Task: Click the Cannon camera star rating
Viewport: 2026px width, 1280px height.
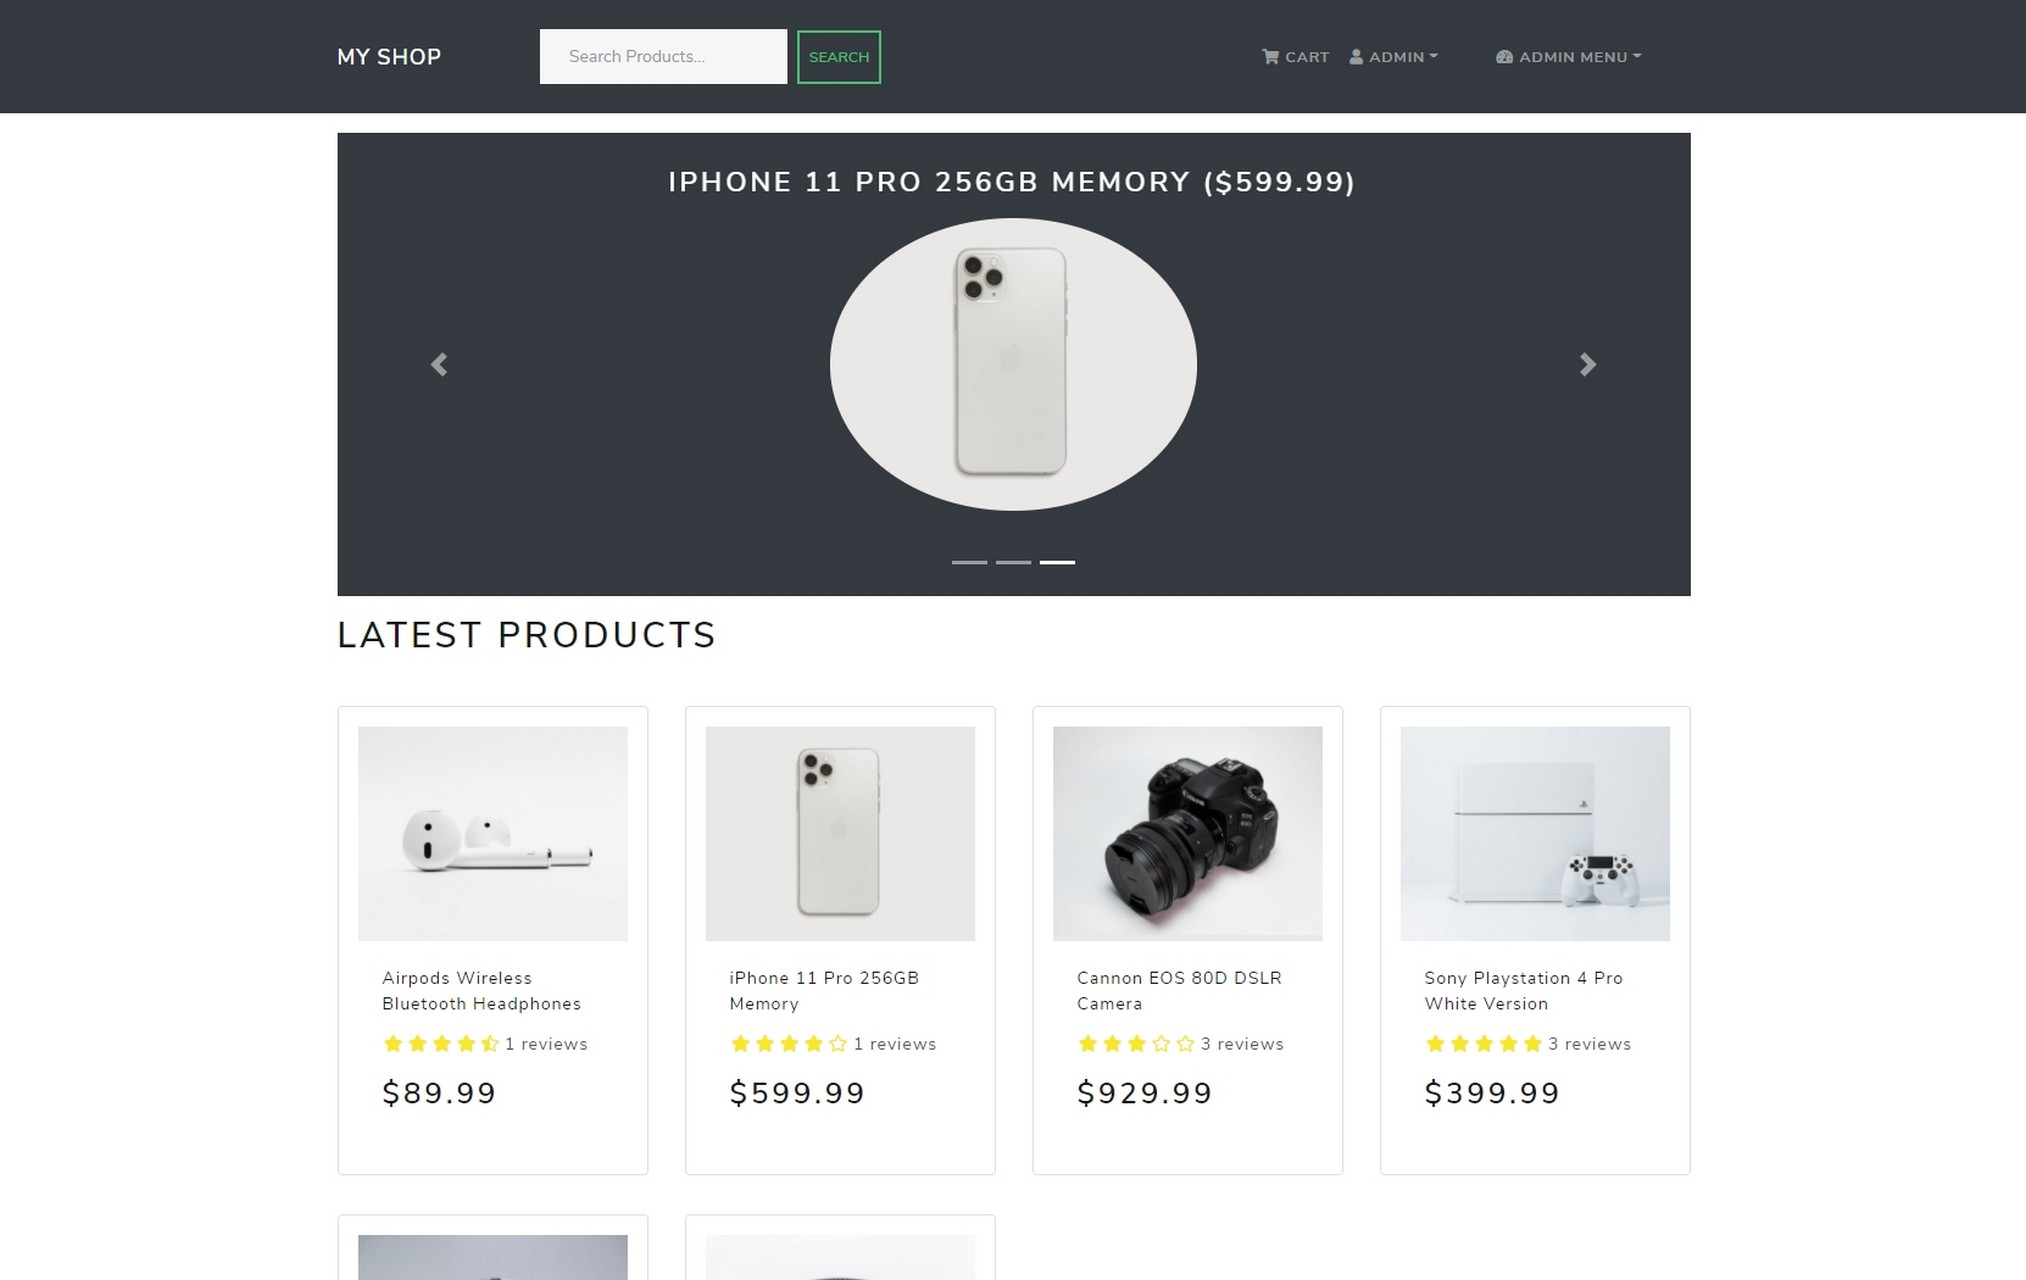Action: pos(1136,1044)
